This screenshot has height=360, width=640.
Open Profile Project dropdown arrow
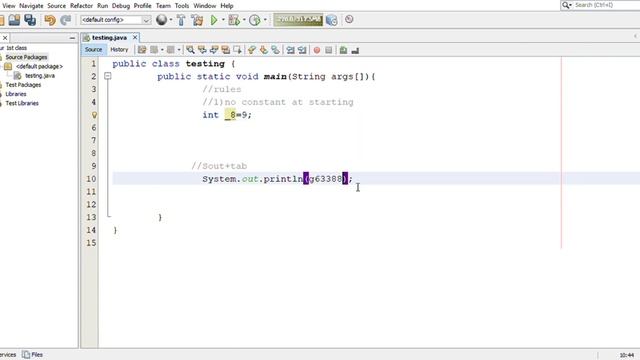(x=265, y=20)
